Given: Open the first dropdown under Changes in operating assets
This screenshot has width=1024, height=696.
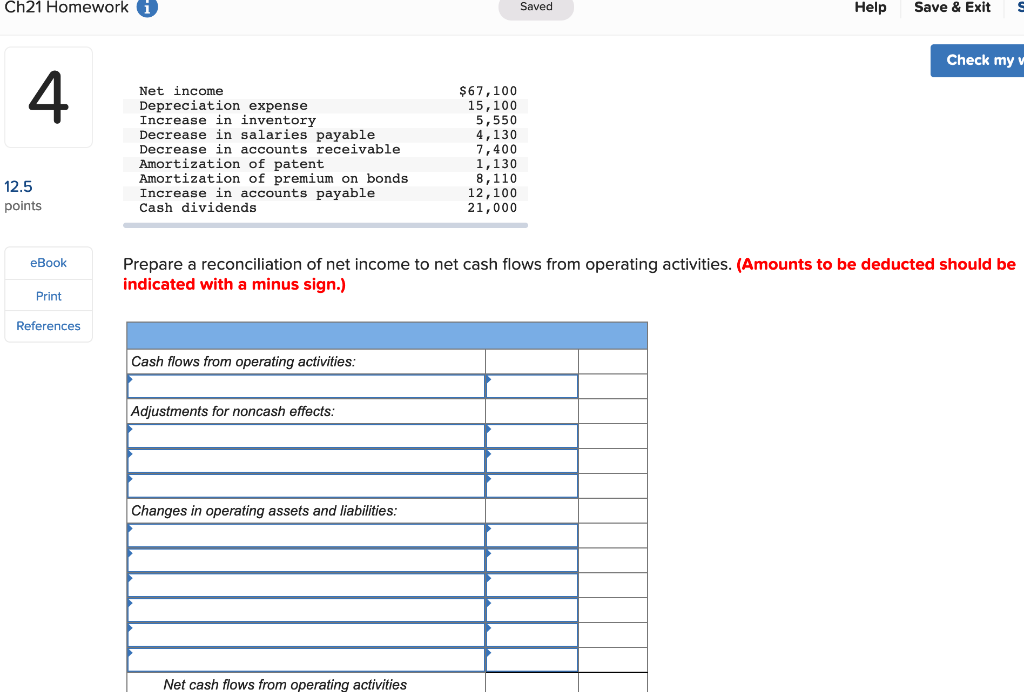Looking at the screenshot, I should 306,535.
